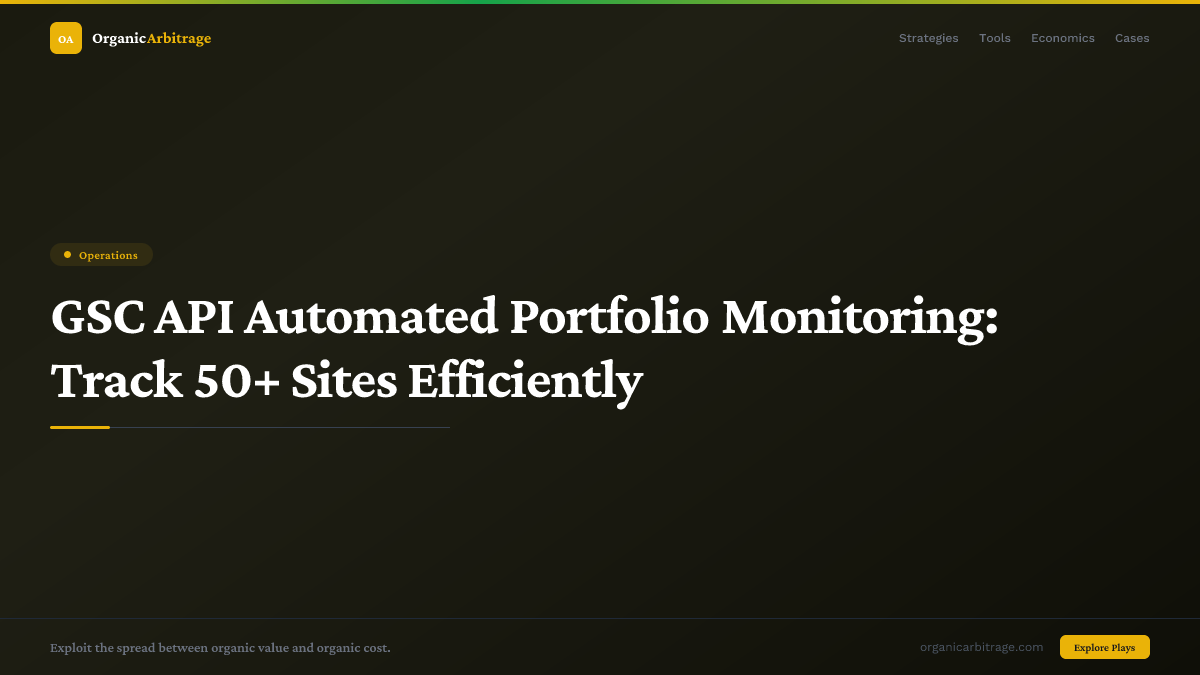This screenshot has width=1200, height=675.
Task: Click the OrganicArbitrage wordmark
Action: pyautogui.click(x=150, y=38)
